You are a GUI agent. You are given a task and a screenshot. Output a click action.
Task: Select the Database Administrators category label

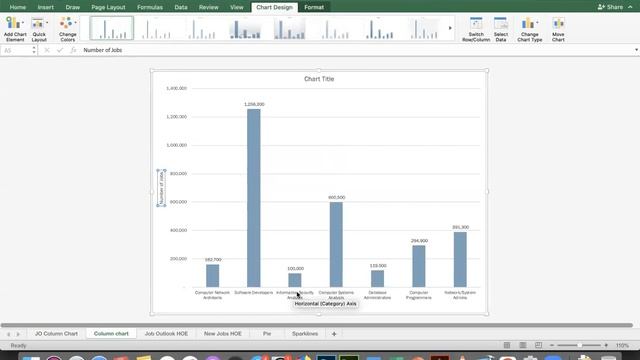click(377, 295)
